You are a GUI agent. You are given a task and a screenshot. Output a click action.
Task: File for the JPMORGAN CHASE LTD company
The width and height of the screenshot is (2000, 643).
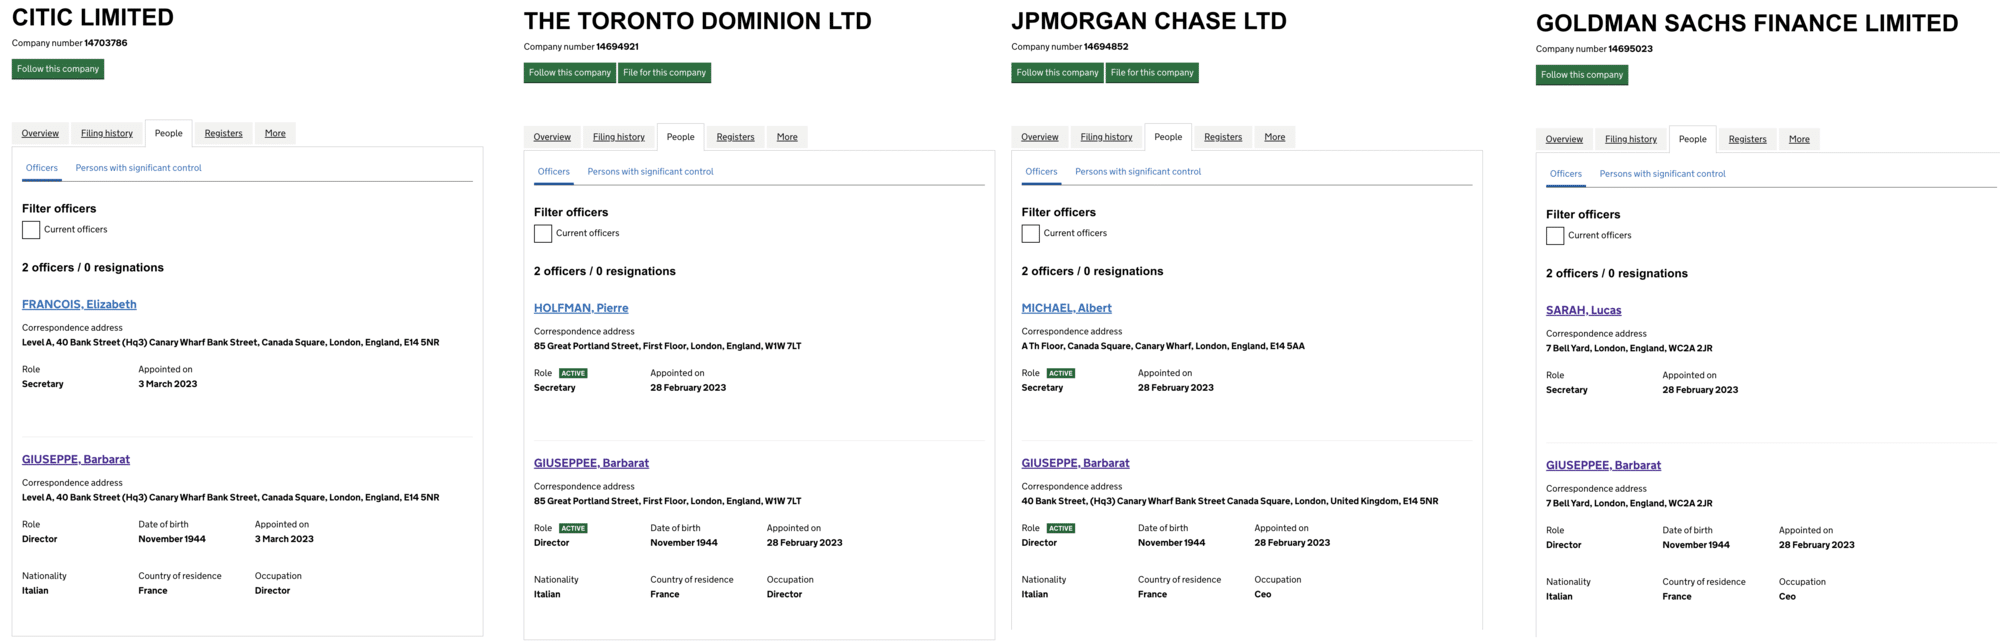(1152, 73)
